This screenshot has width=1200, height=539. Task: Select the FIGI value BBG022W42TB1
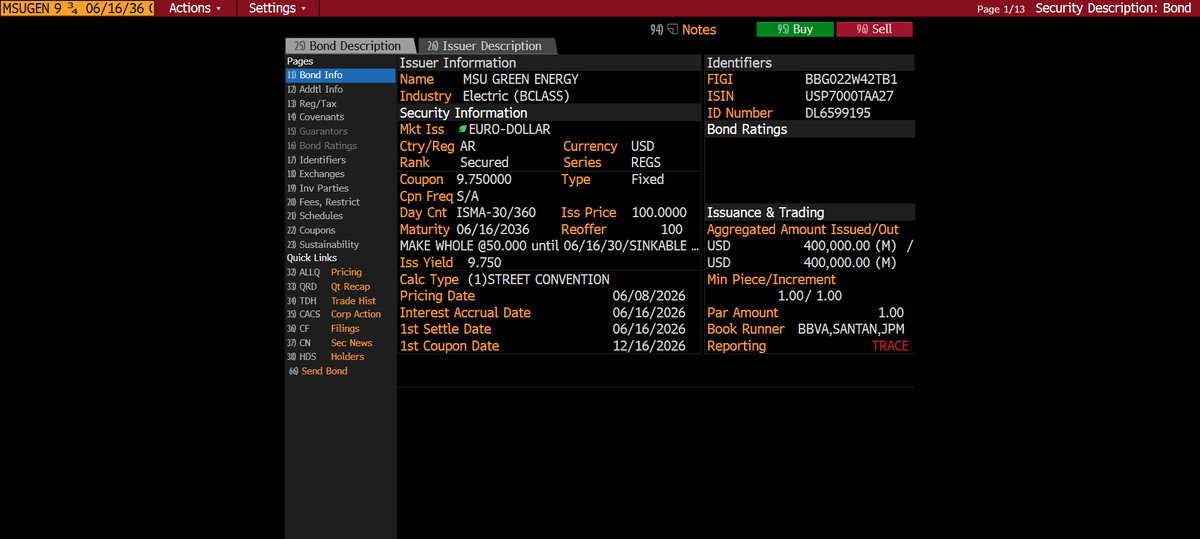click(851, 79)
